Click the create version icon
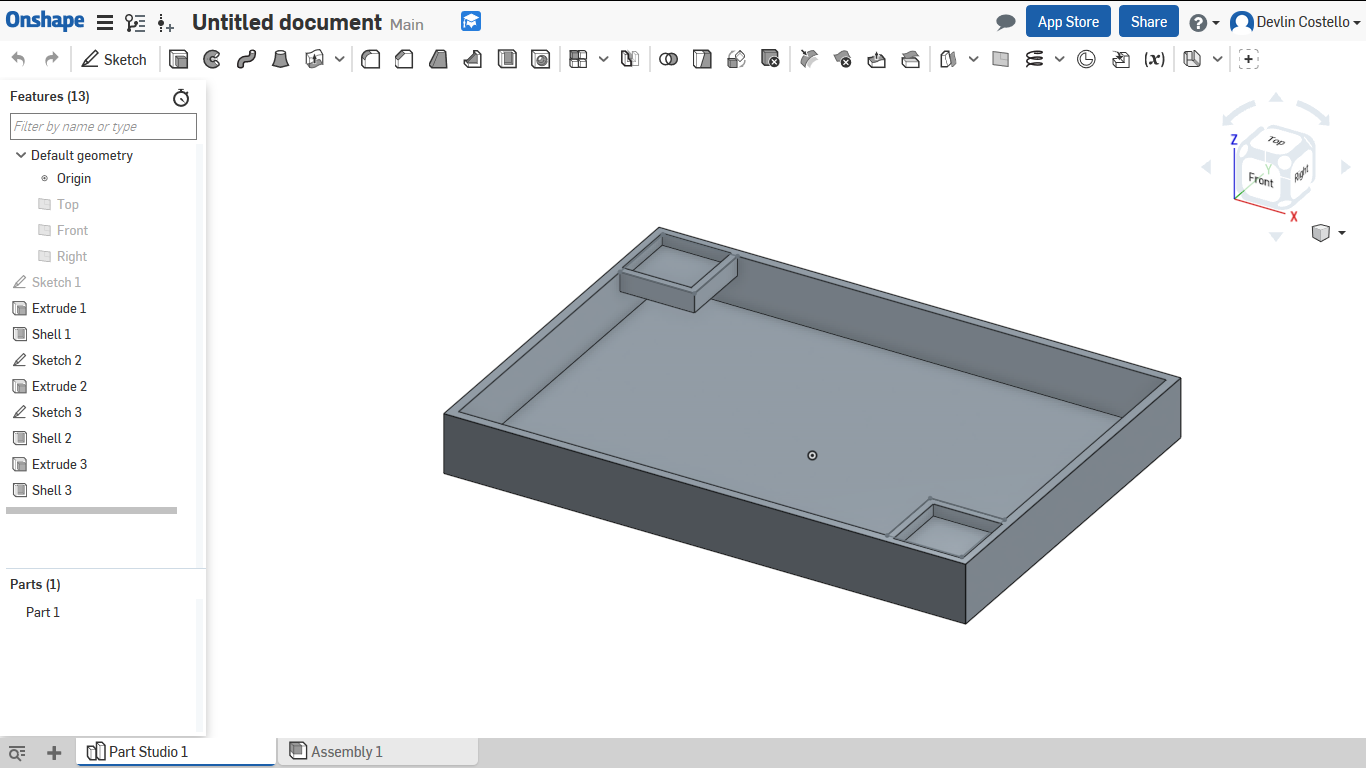1366x768 pixels. 166,22
